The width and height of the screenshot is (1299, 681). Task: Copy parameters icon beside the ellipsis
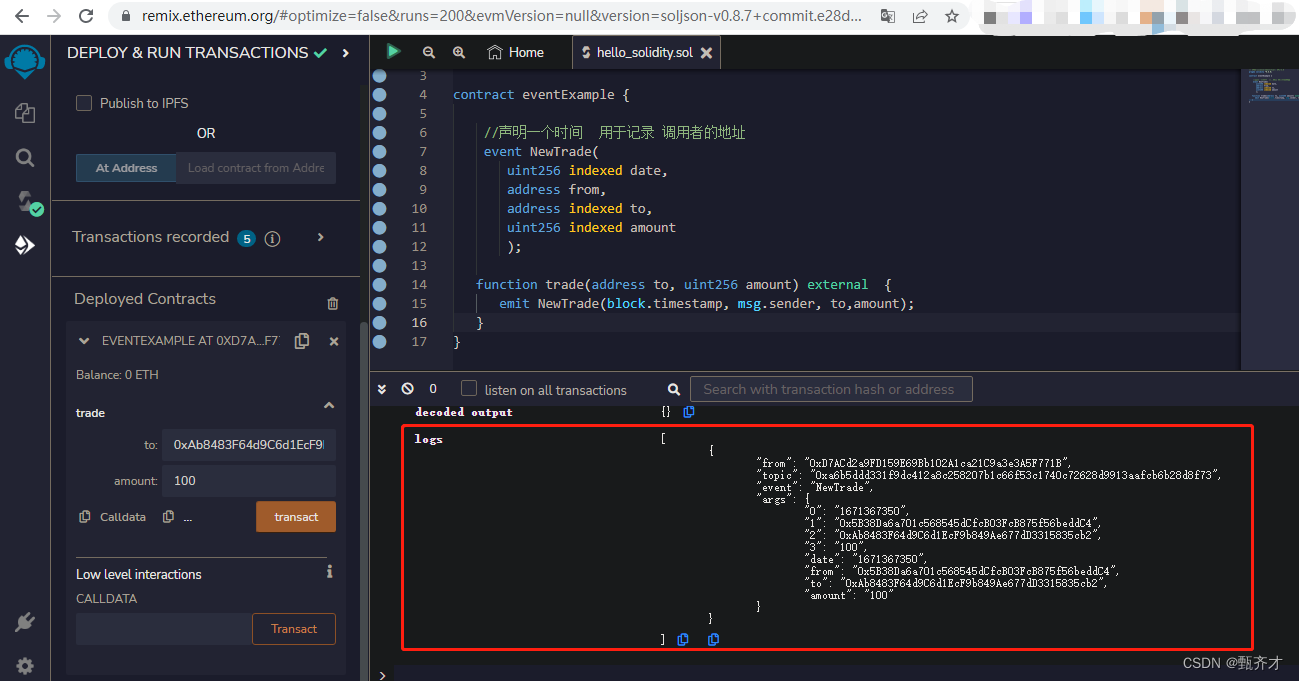click(168, 517)
